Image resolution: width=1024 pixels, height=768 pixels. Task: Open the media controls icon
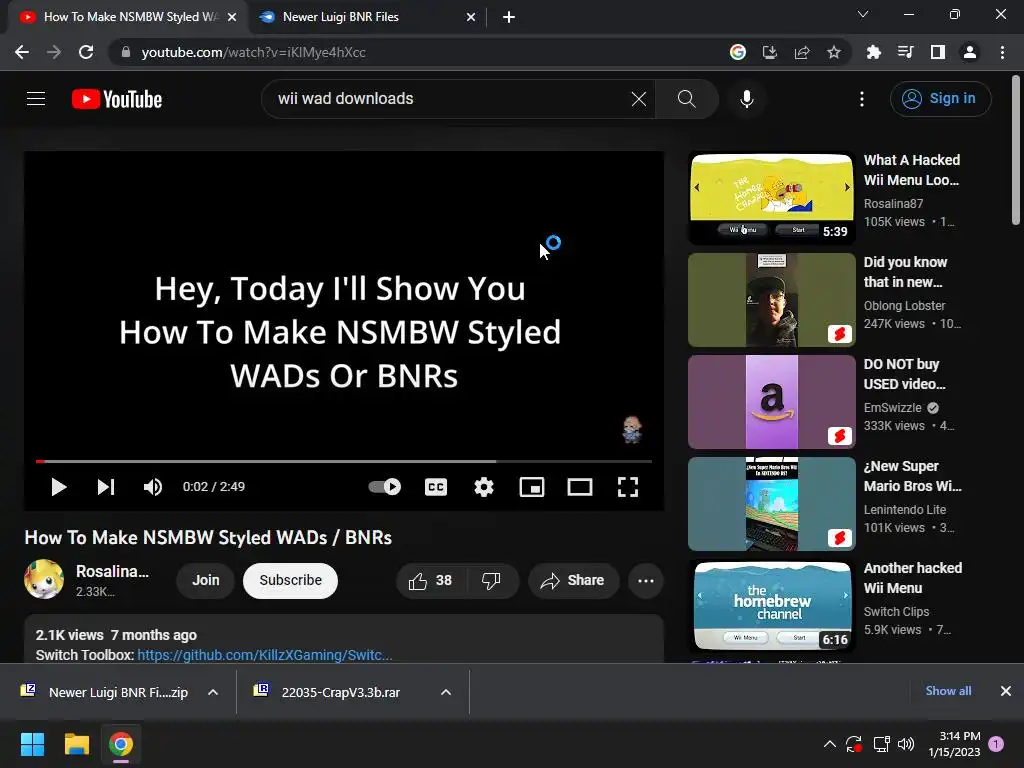[905, 52]
